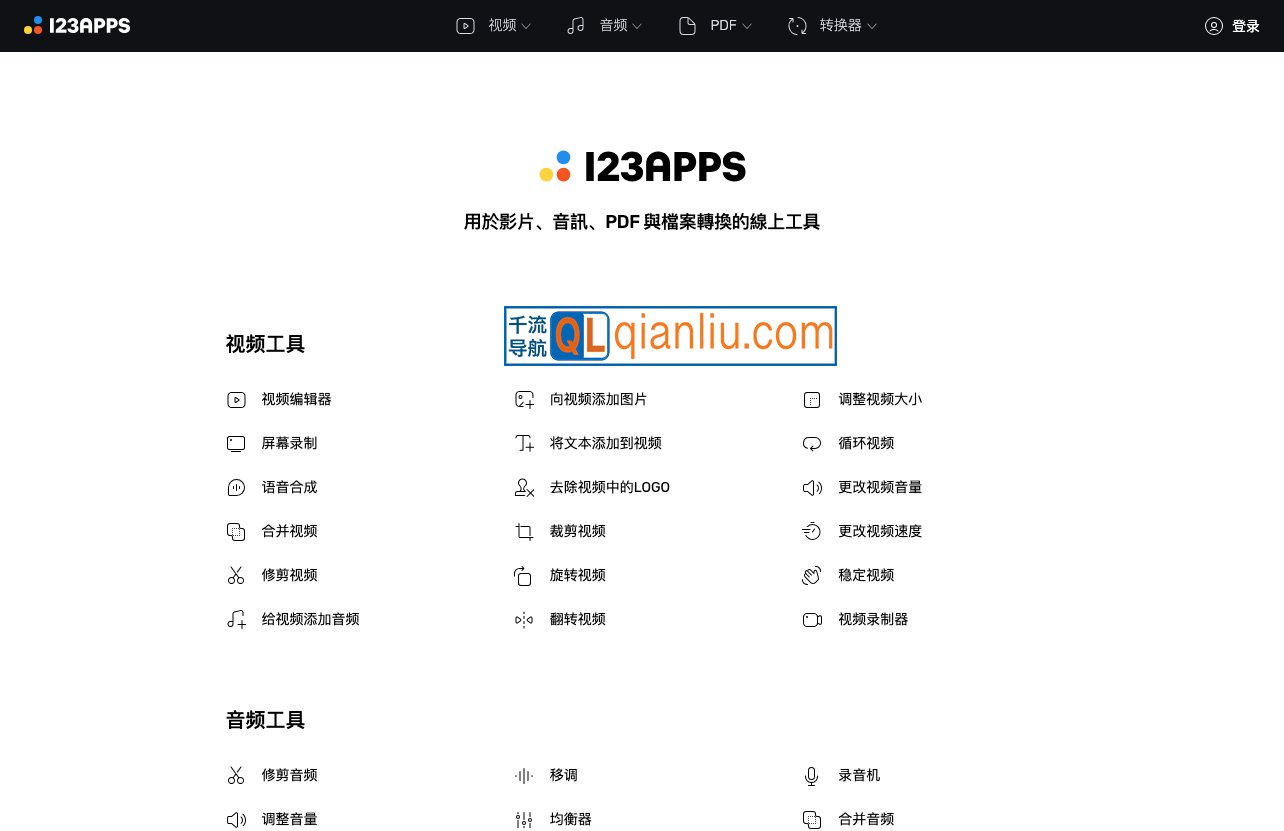The image size is (1284, 831).
Task: Open the 视频编辑器 tool
Action: (x=294, y=399)
